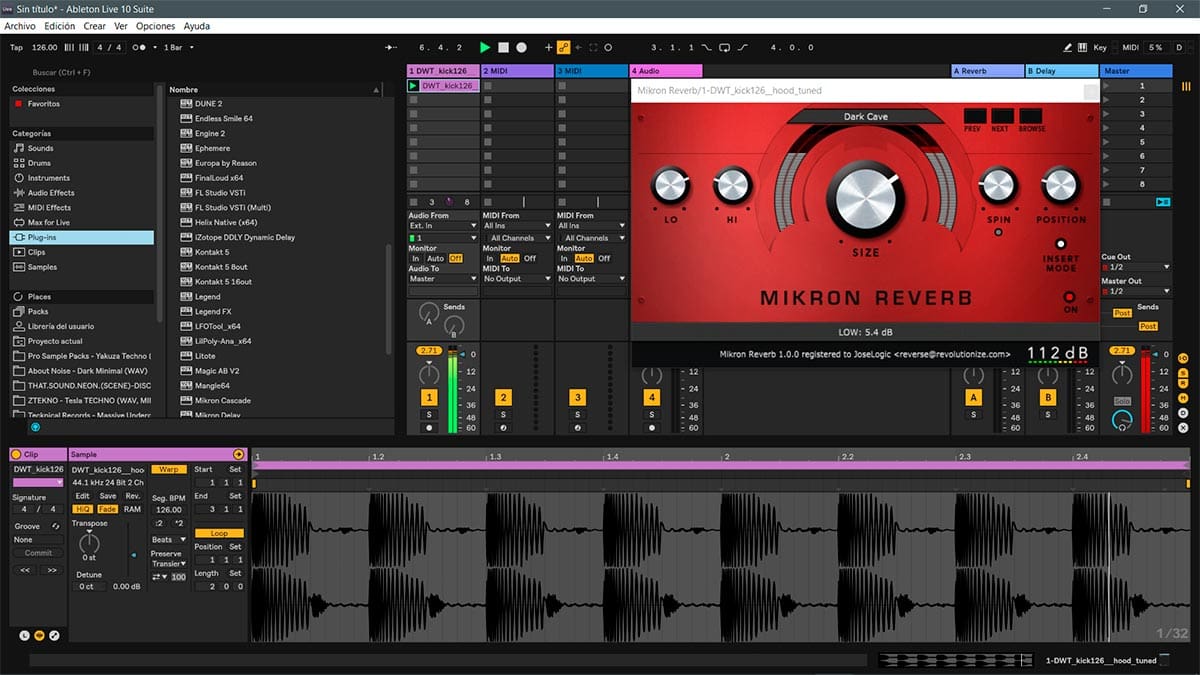Open the Edición menu
Screen dimensions: 1200x675
click(59, 26)
